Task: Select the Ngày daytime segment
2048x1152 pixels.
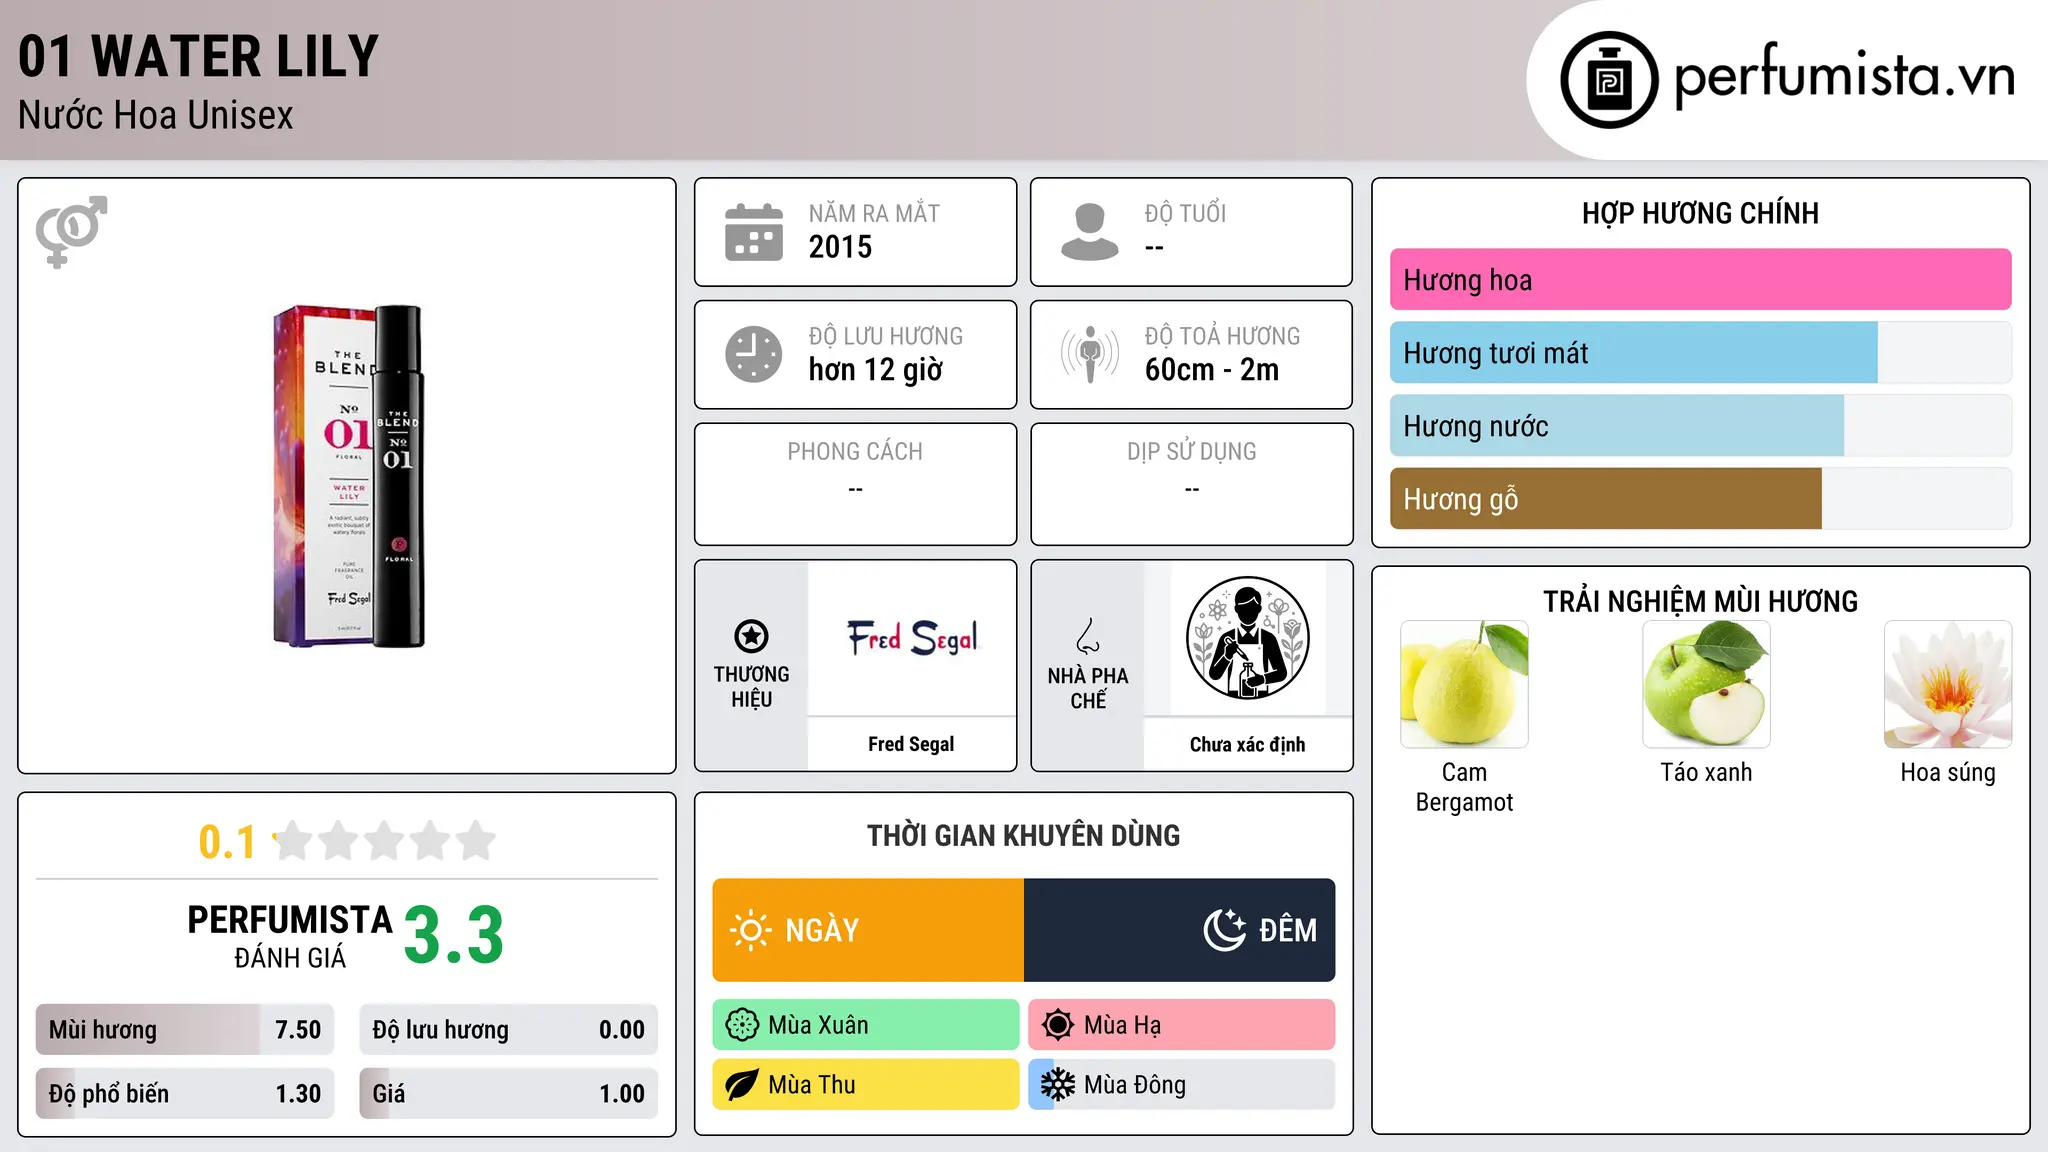Action: click(x=868, y=930)
